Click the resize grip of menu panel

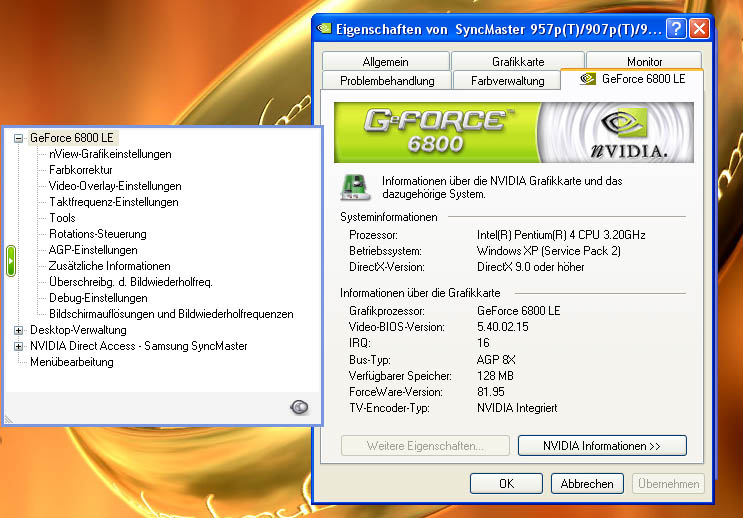pyautogui.click(x=8, y=419)
